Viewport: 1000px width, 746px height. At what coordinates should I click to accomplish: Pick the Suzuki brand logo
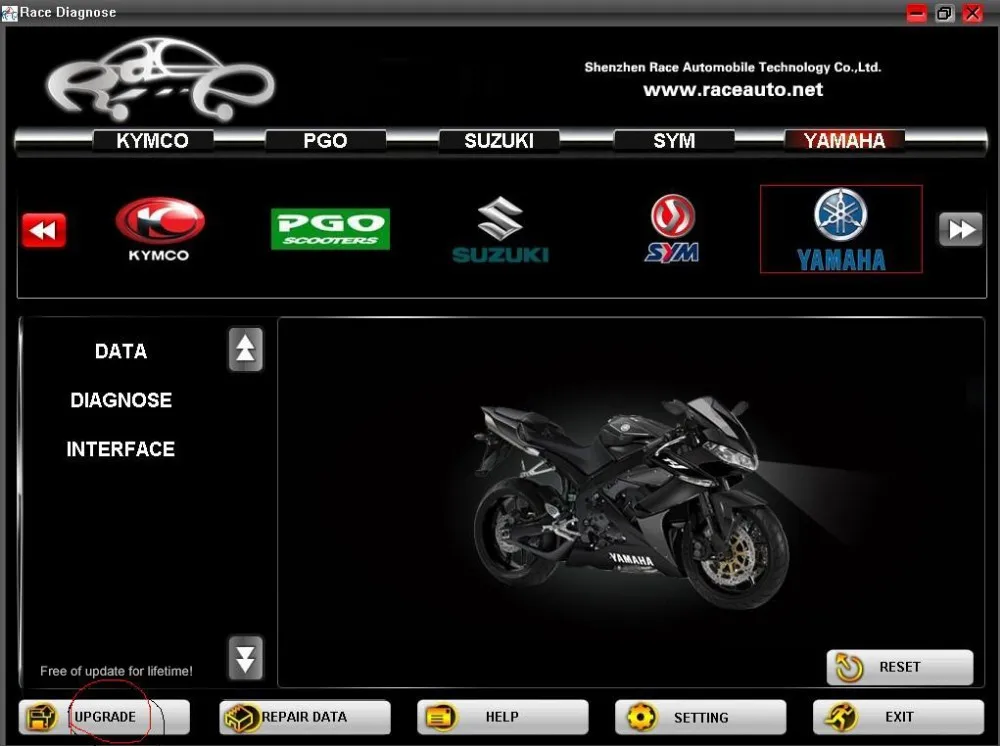[x=500, y=230]
